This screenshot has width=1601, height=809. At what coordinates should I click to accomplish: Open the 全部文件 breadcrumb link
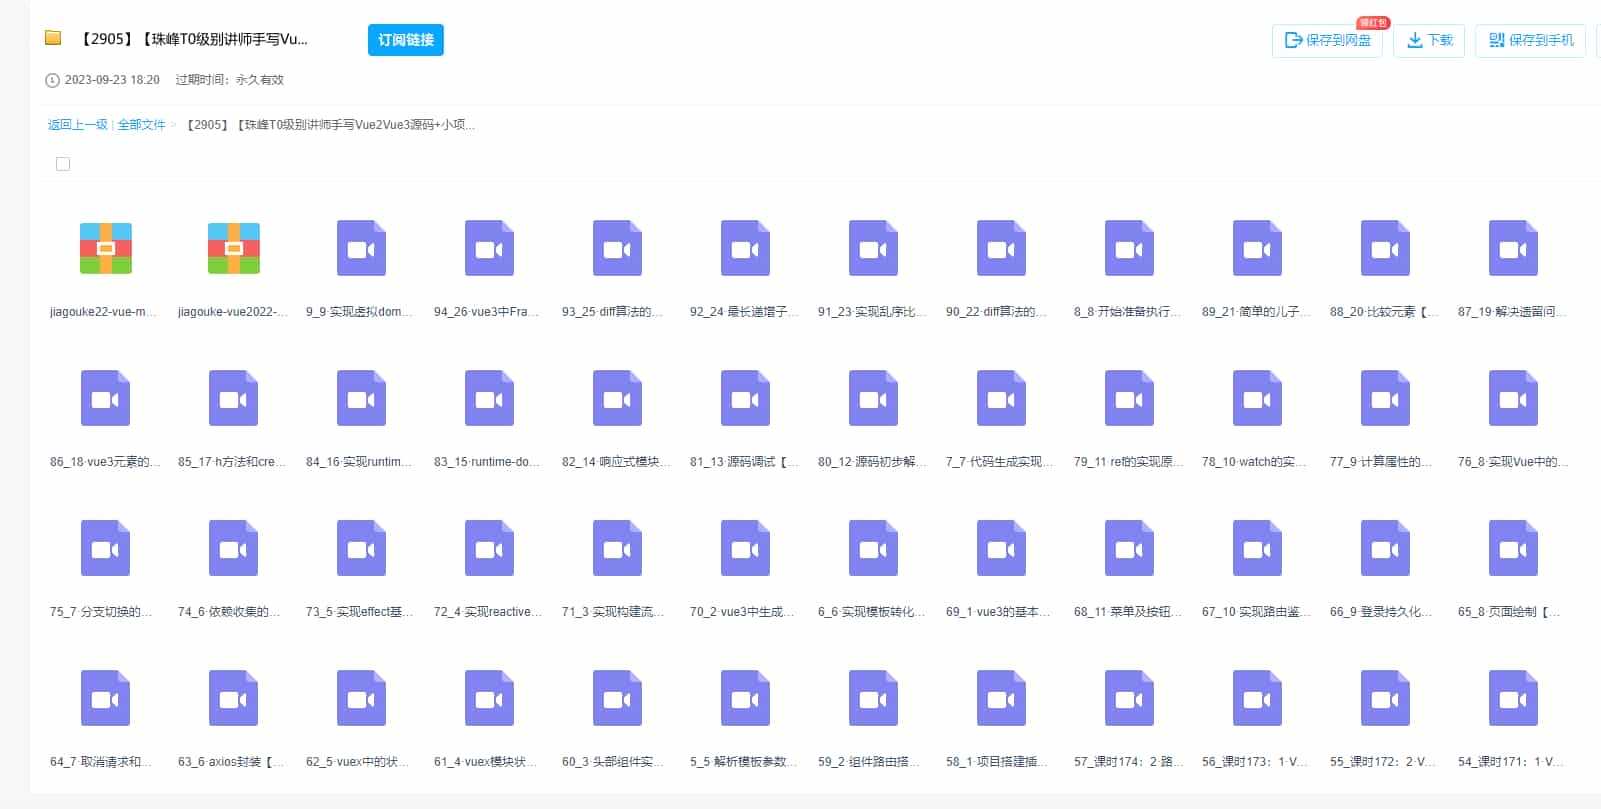142,125
